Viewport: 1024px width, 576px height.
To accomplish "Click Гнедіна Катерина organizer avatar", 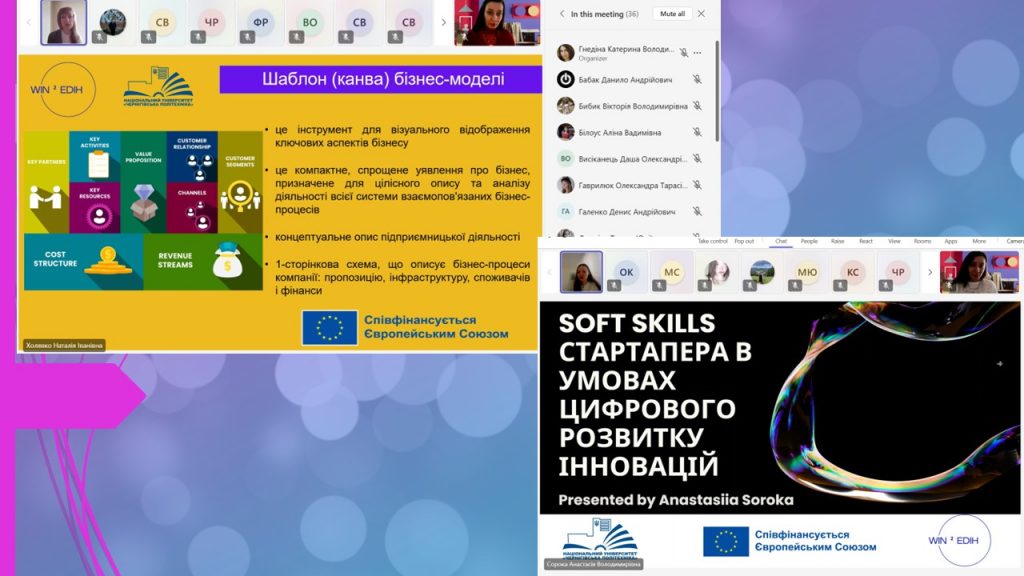I will (566, 52).
